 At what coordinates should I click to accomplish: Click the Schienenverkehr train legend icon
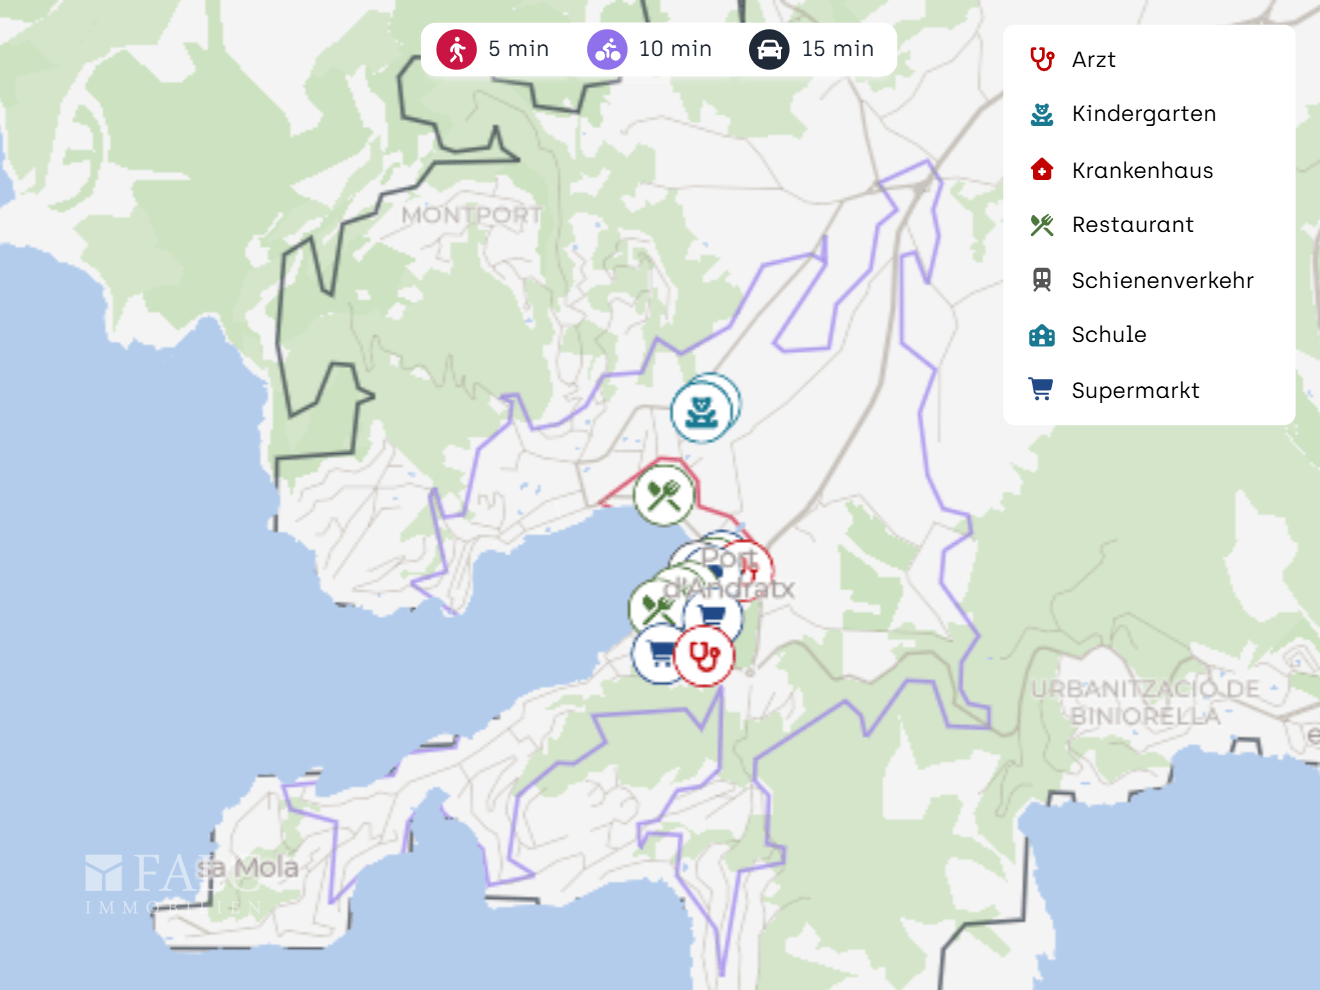[1042, 280]
